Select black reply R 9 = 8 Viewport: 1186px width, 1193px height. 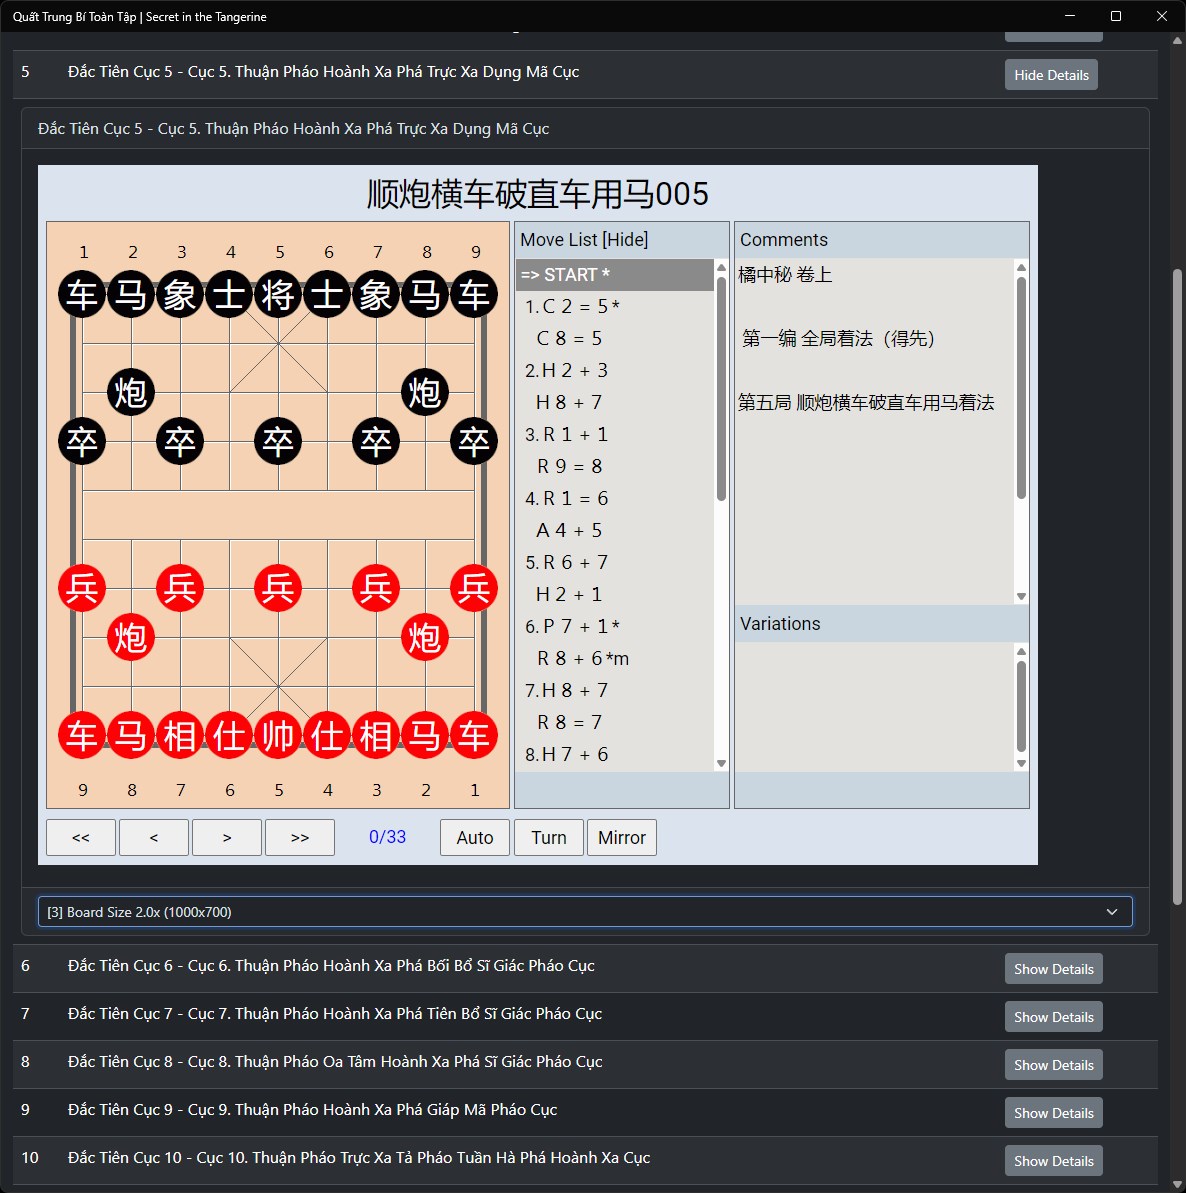click(x=615, y=466)
